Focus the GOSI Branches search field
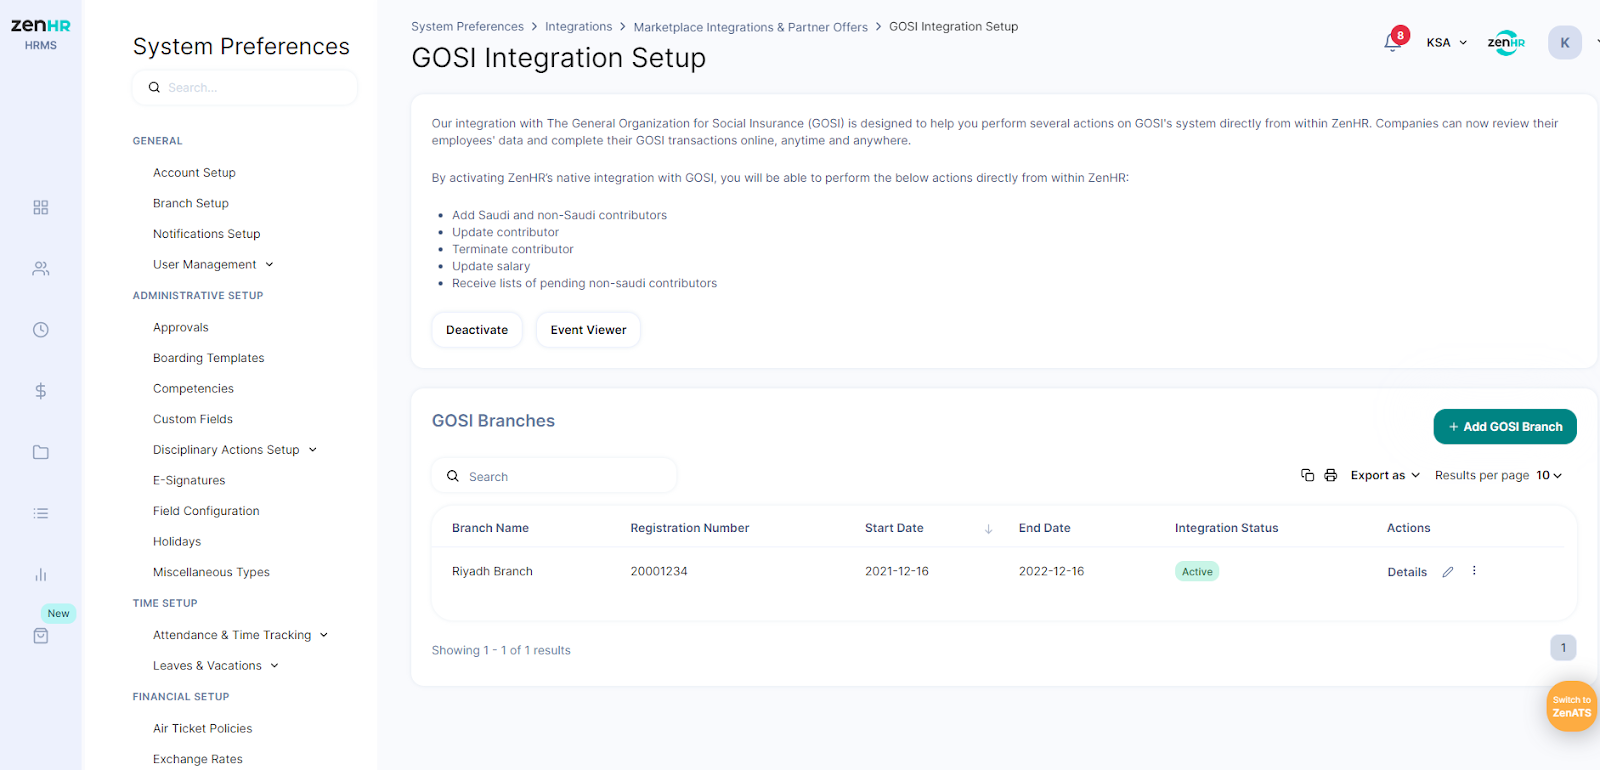The width and height of the screenshot is (1600, 770). pyautogui.click(x=555, y=476)
